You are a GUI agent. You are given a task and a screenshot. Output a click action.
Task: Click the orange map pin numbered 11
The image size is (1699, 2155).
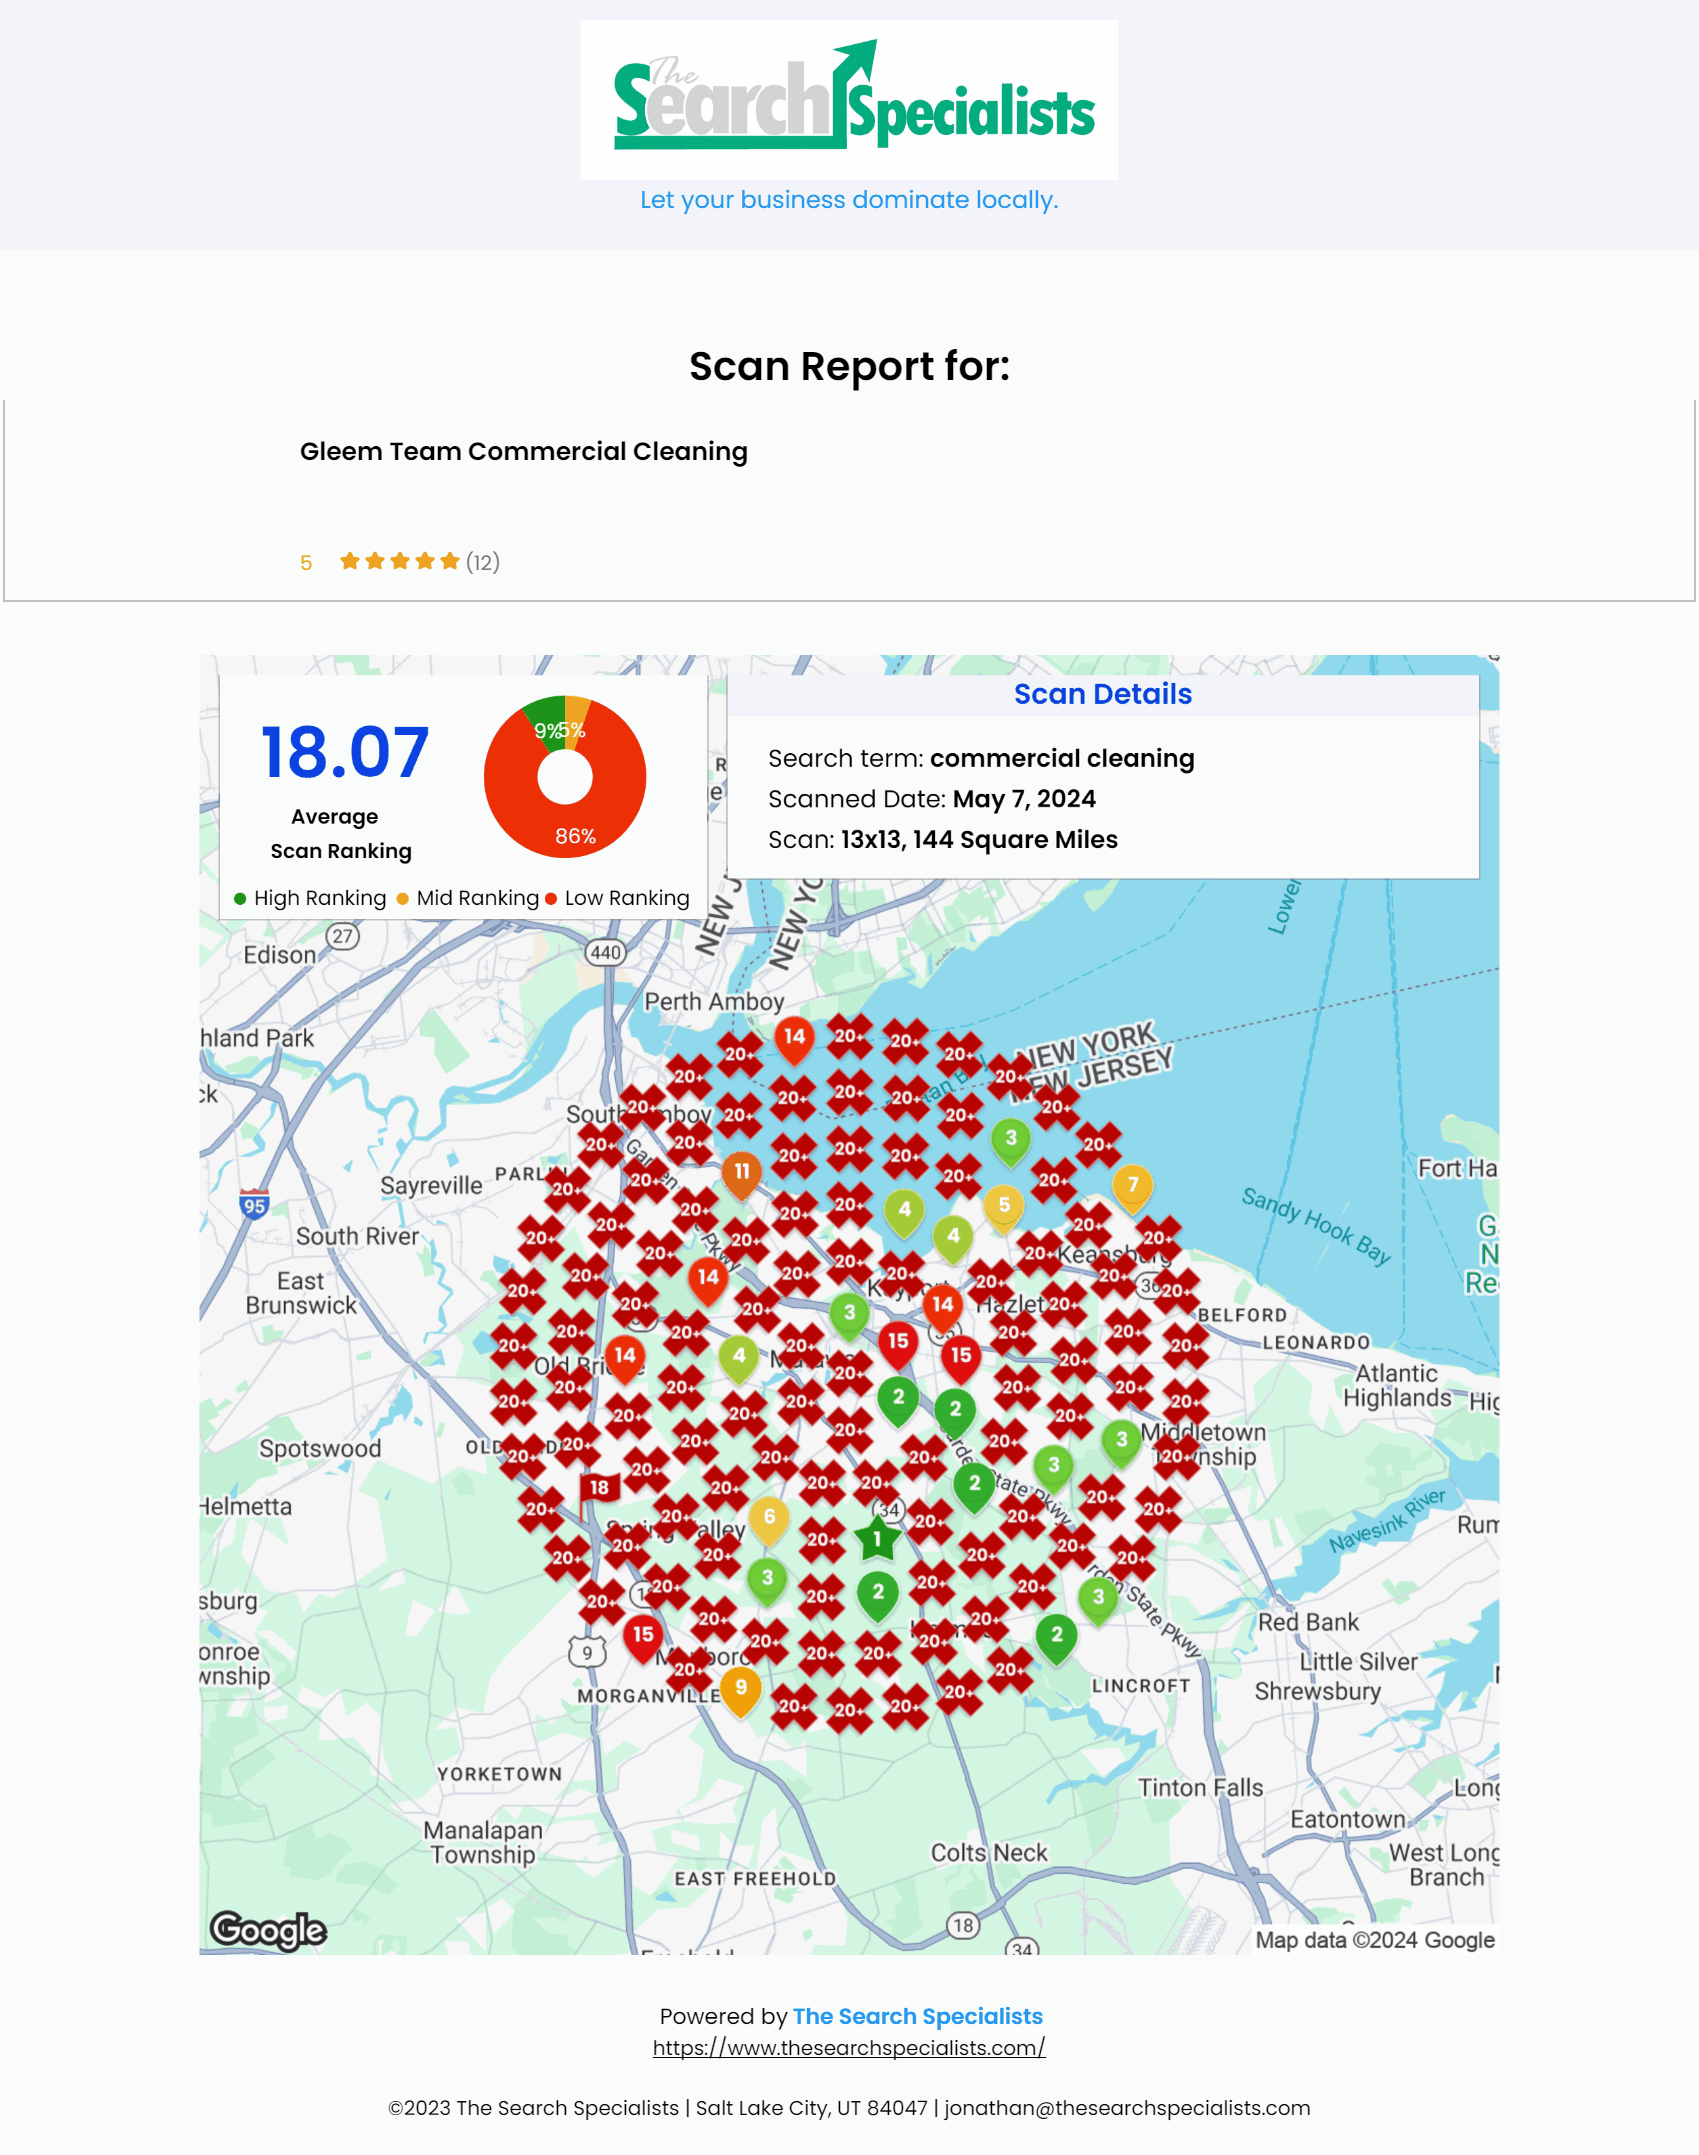(x=742, y=1173)
